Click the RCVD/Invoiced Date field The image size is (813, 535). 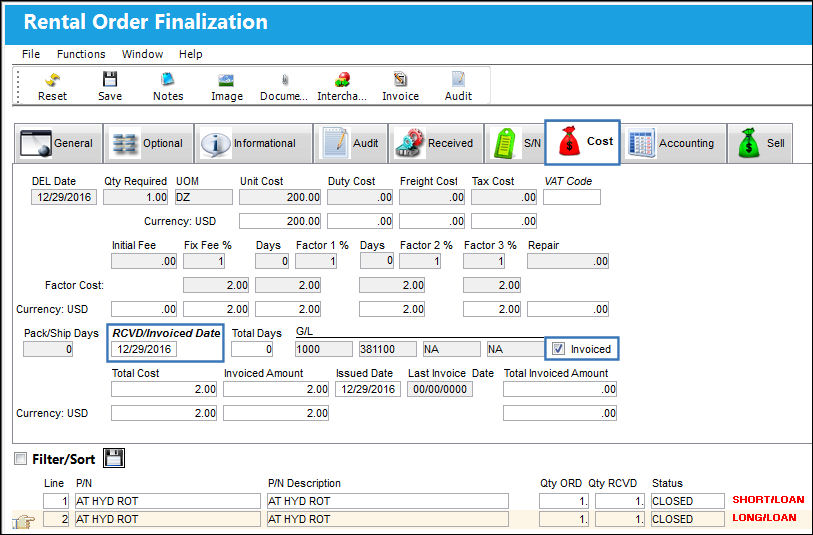pos(144,349)
